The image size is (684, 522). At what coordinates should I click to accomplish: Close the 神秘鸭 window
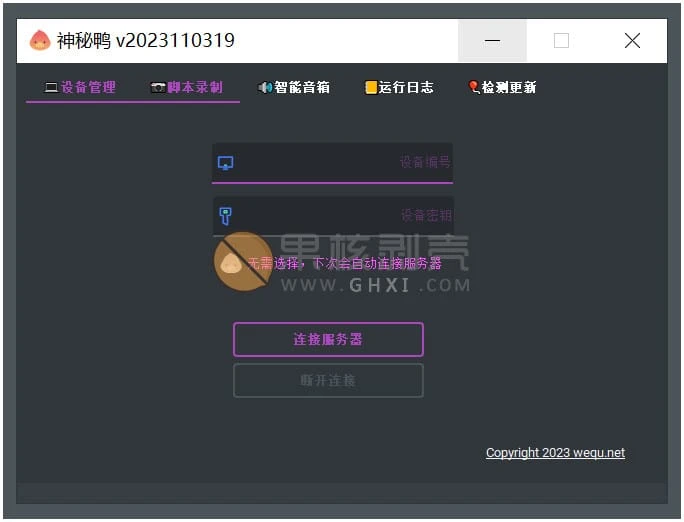pyautogui.click(x=632, y=41)
